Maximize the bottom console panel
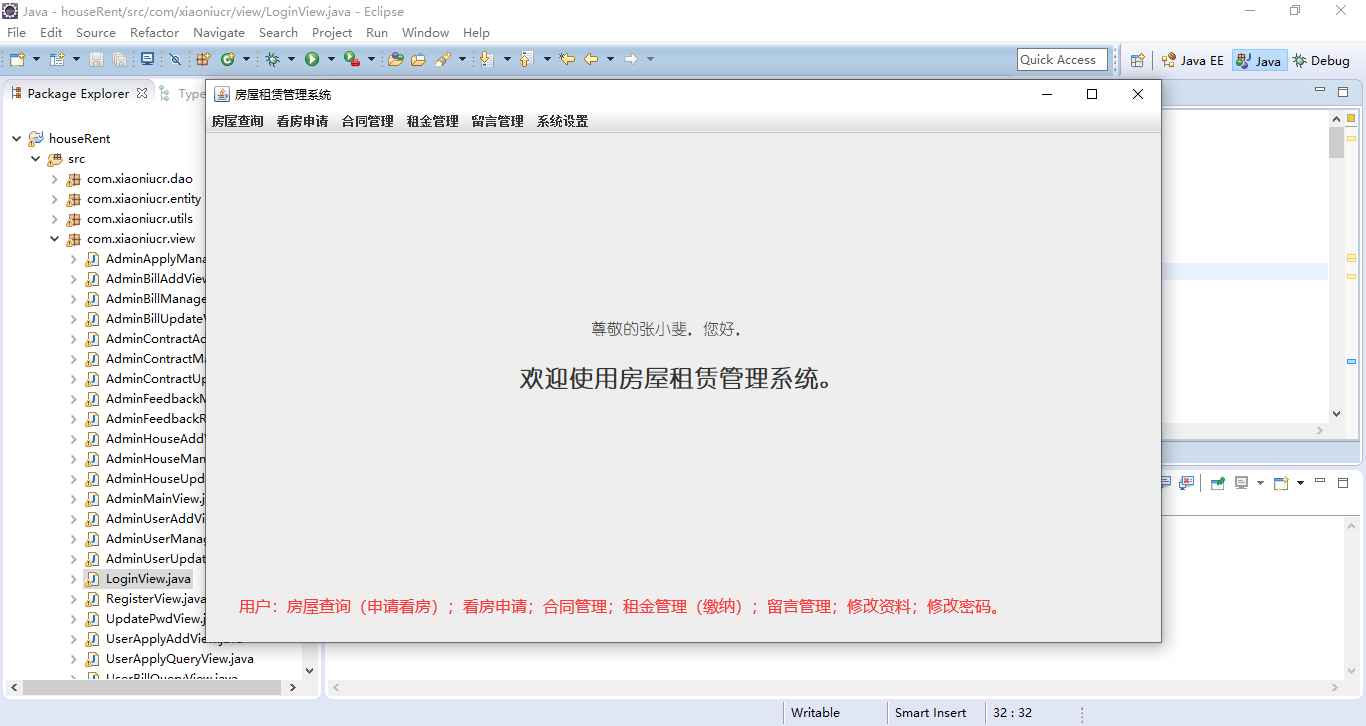 (x=1343, y=482)
